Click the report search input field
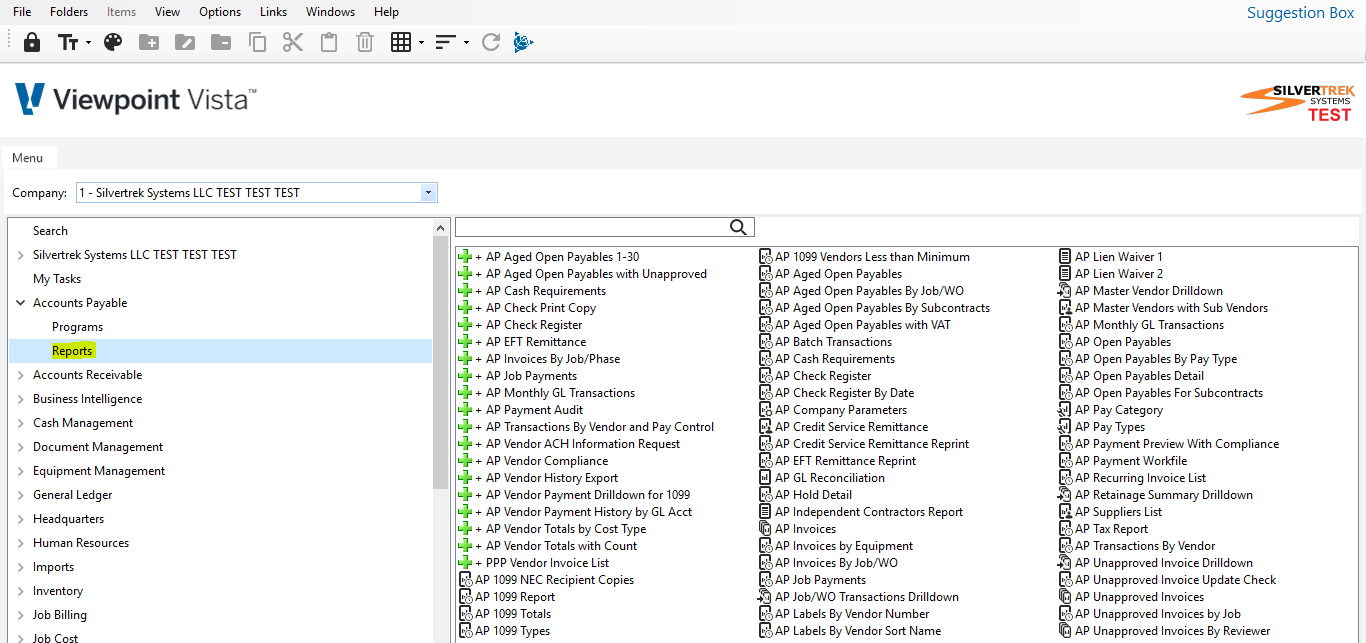Image resolution: width=1366 pixels, height=643 pixels. tap(592, 227)
